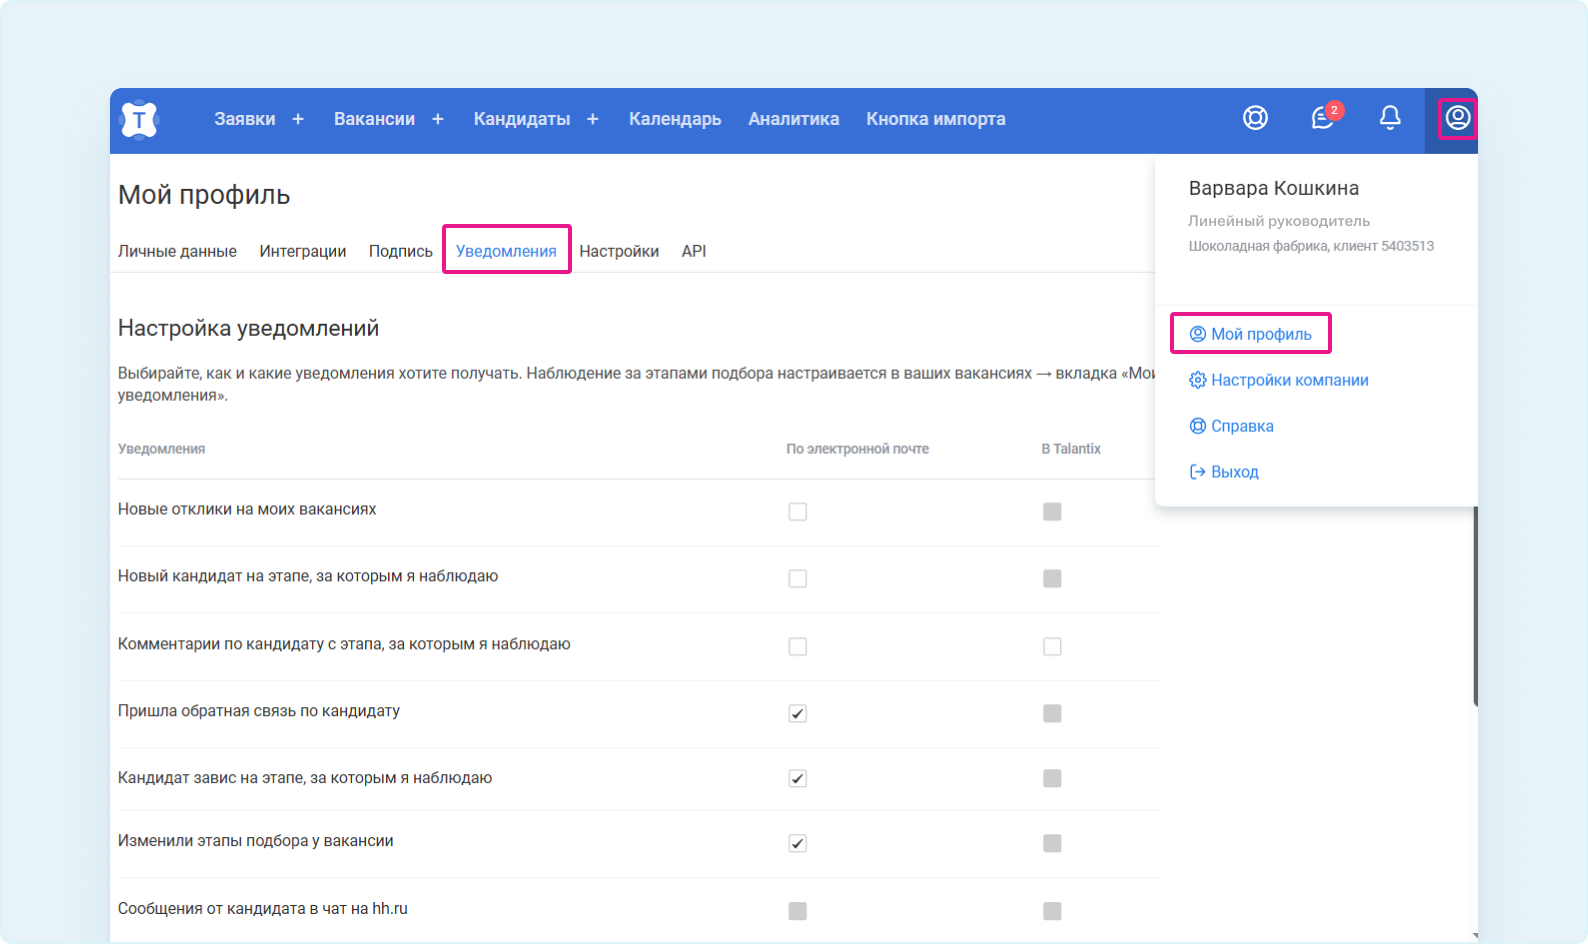Click plus icon next to Кандидаты
This screenshot has height=944, width=1588.
(593, 119)
